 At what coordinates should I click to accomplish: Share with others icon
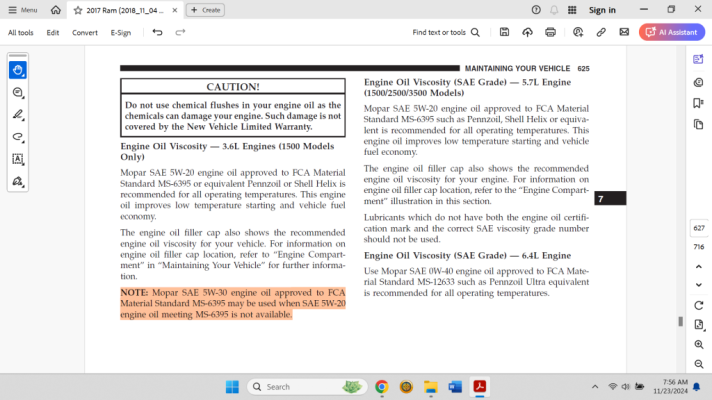[578, 32]
